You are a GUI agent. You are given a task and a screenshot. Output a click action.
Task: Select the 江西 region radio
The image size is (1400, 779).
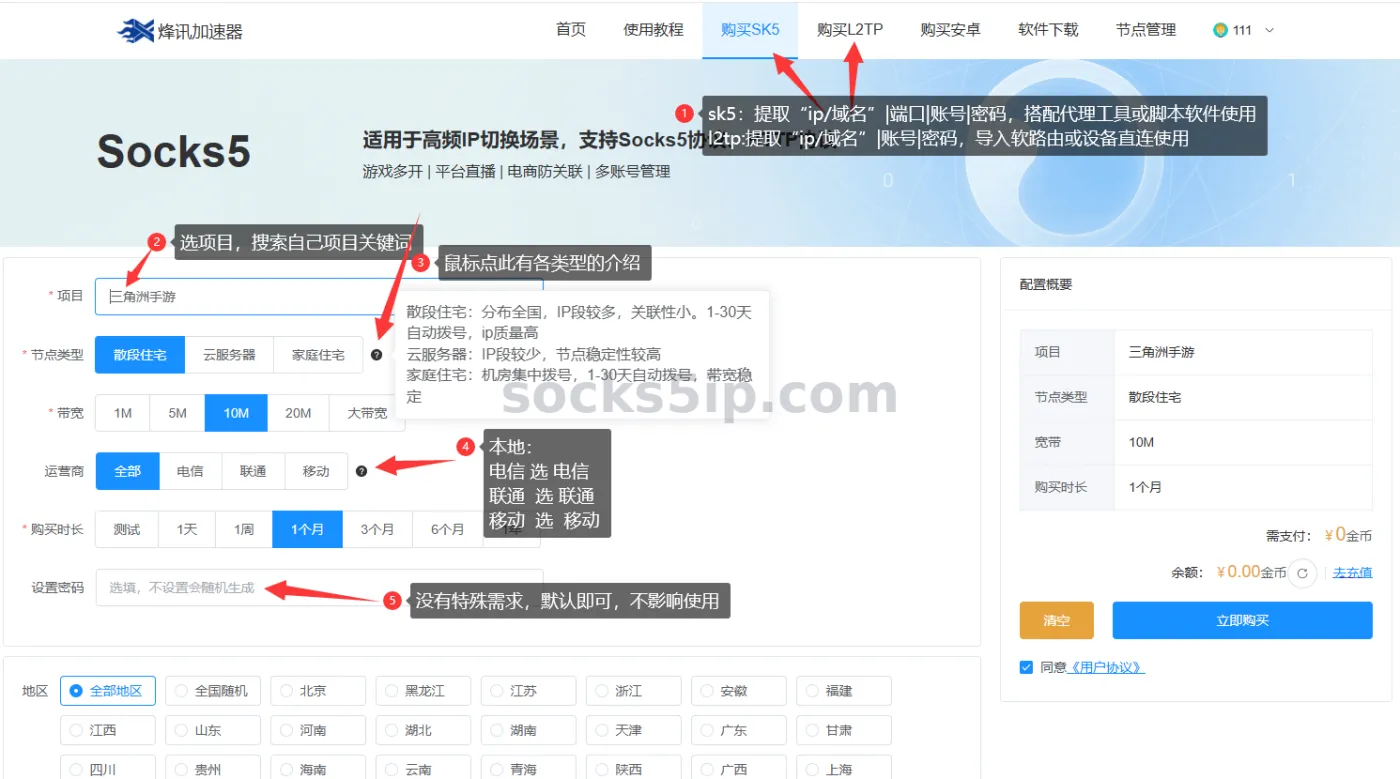click(x=107, y=730)
